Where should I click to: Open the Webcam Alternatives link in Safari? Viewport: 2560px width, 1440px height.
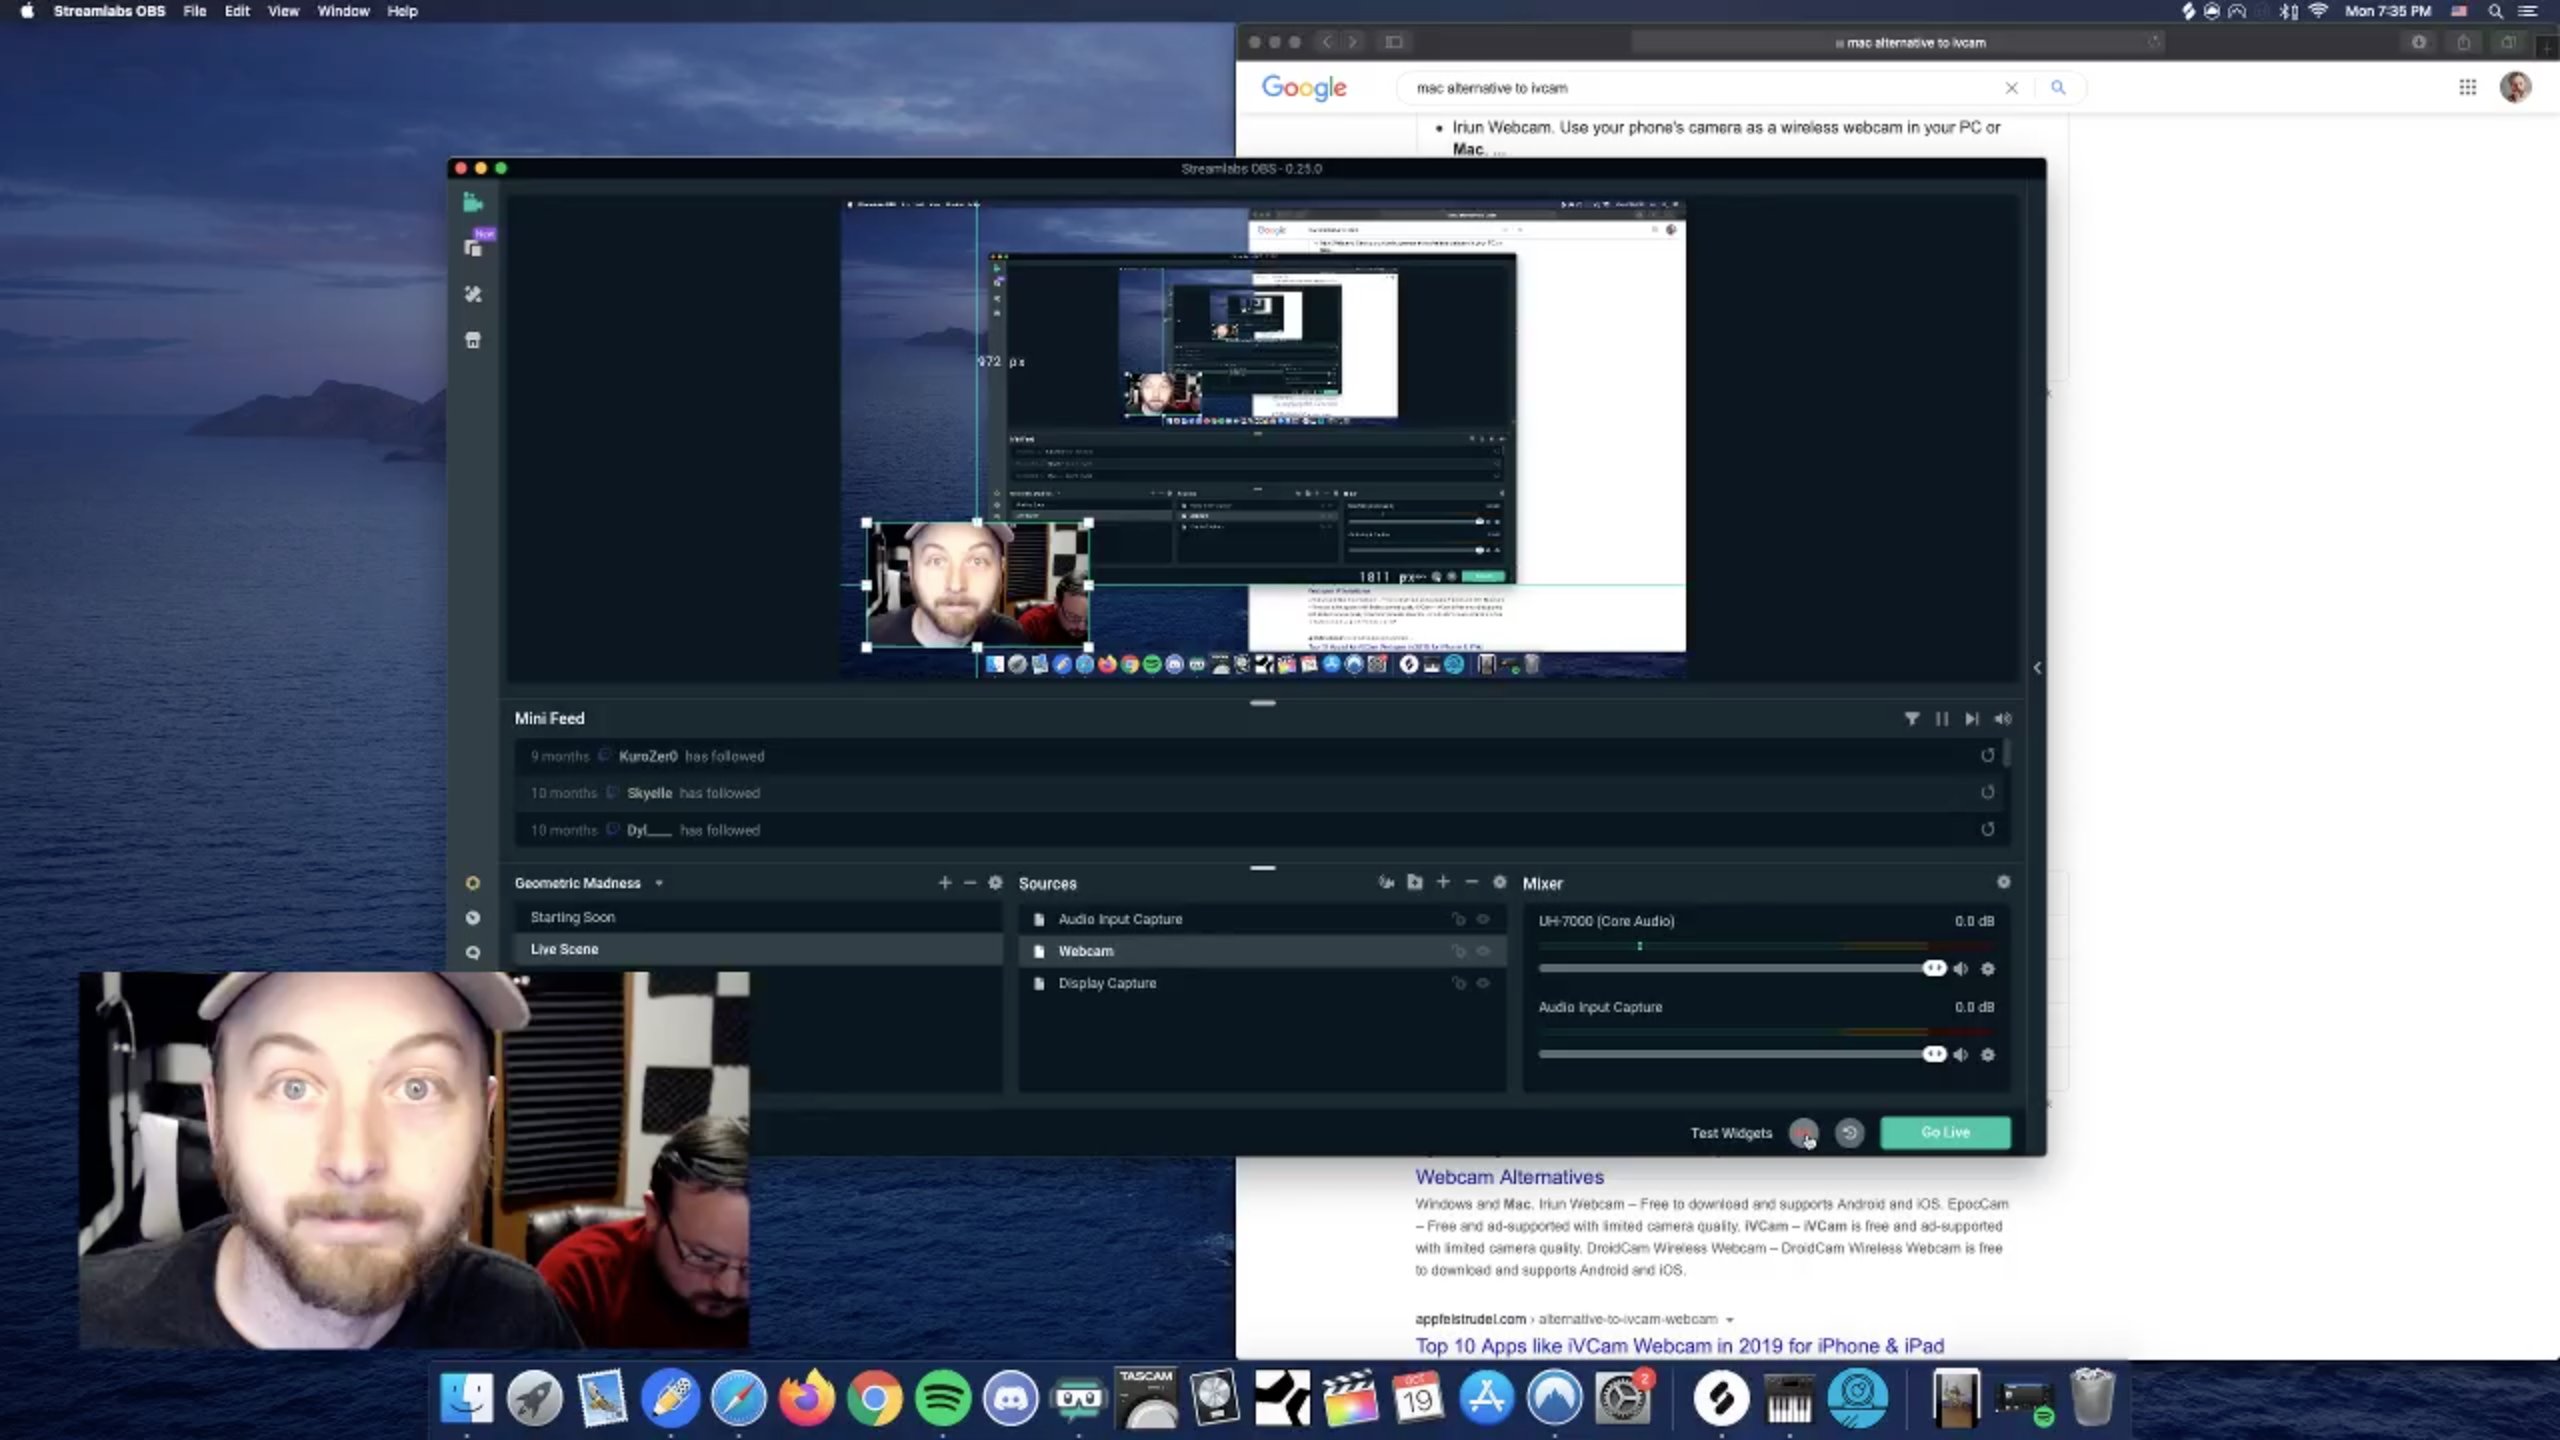tap(1509, 1177)
